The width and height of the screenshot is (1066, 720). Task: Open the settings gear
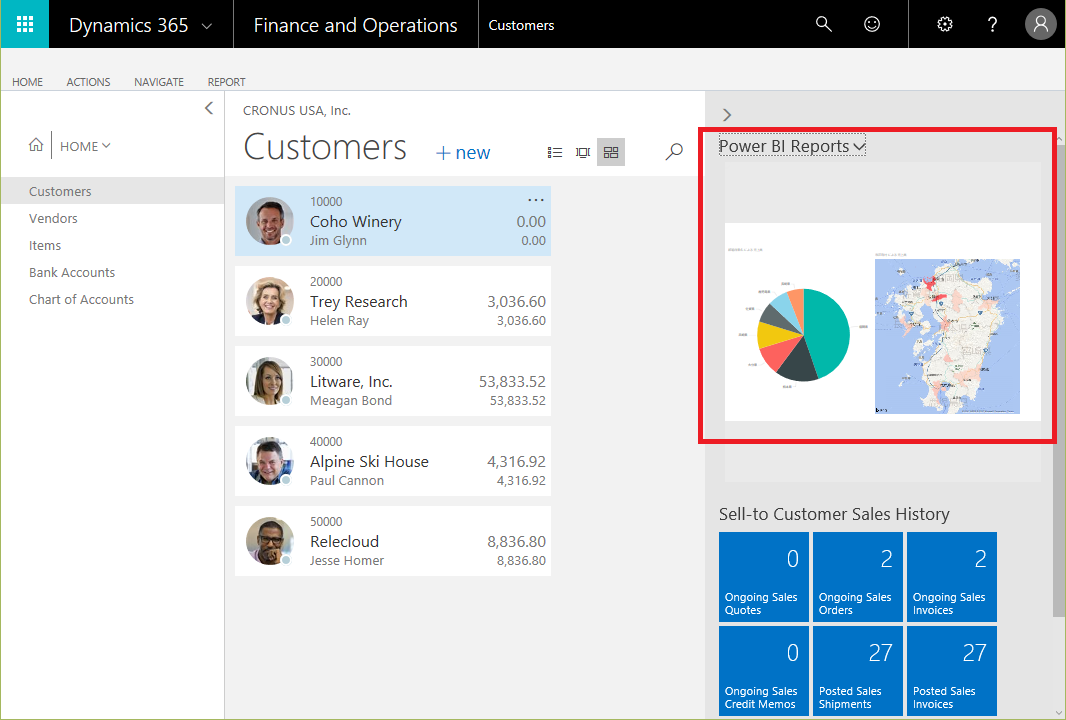(944, 24)
